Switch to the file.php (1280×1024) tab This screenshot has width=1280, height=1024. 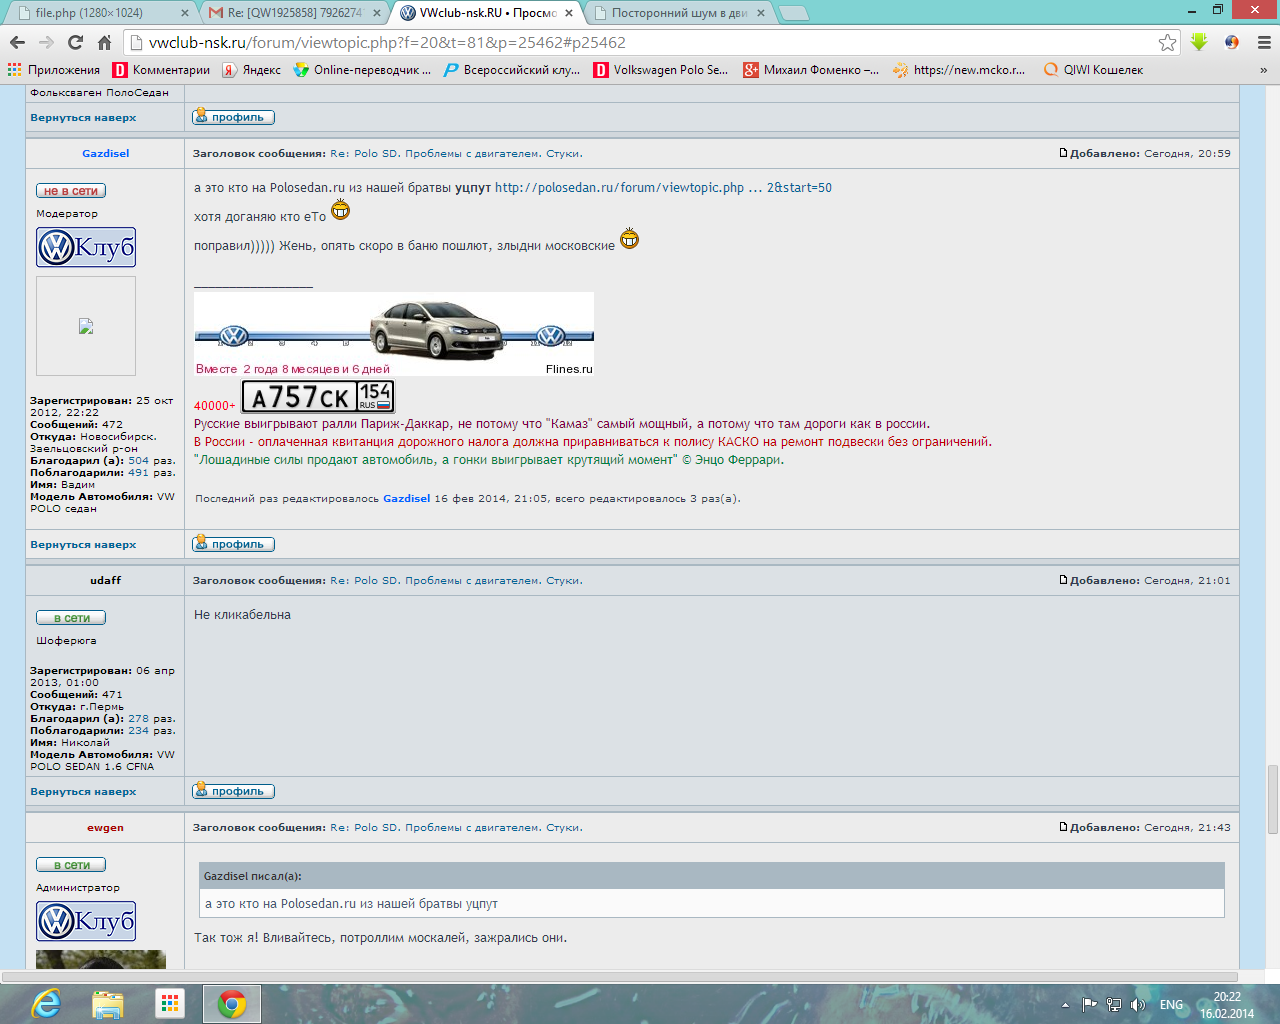click(98, 13)
